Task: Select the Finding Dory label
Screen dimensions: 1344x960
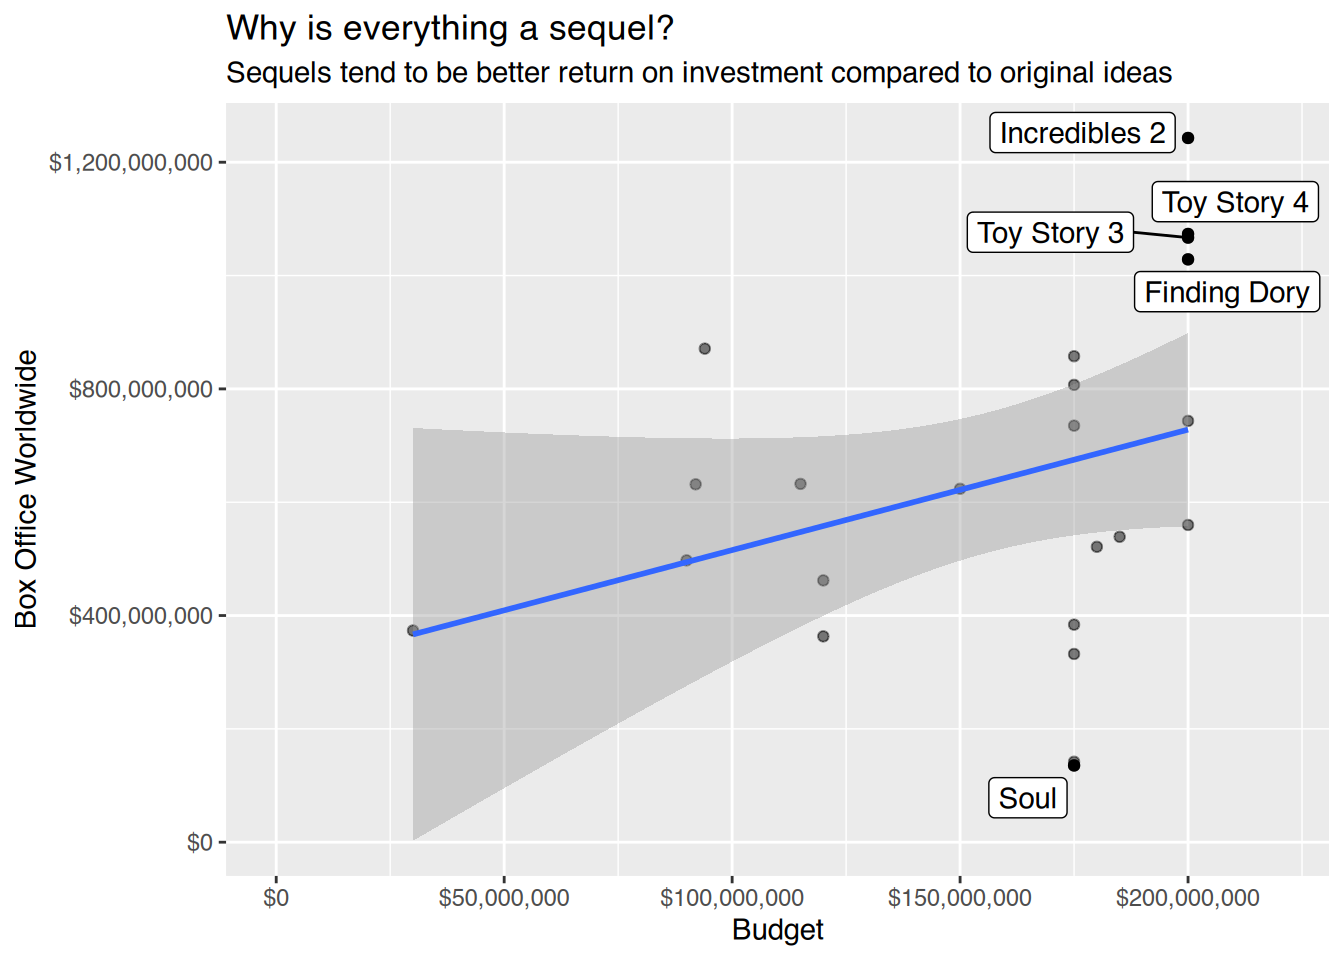Action: click(x=1227, y=292)
